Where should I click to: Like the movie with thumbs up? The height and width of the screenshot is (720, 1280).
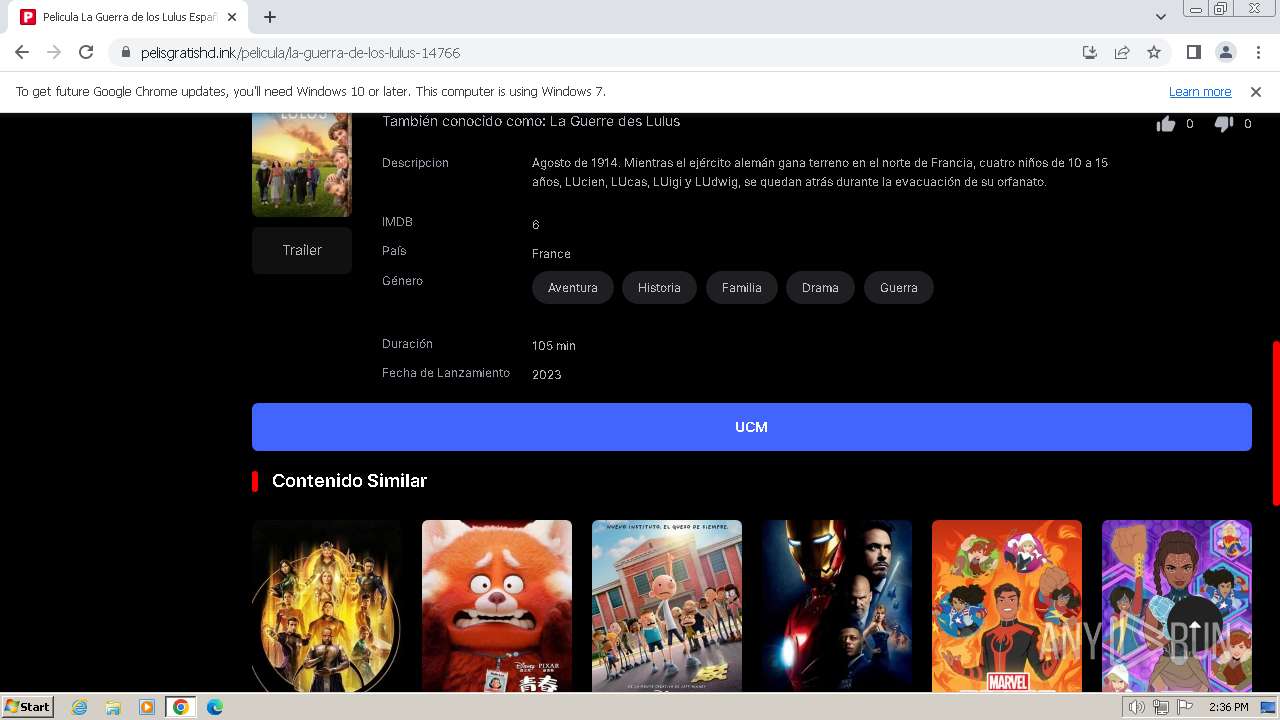[x=1165, y=124]
